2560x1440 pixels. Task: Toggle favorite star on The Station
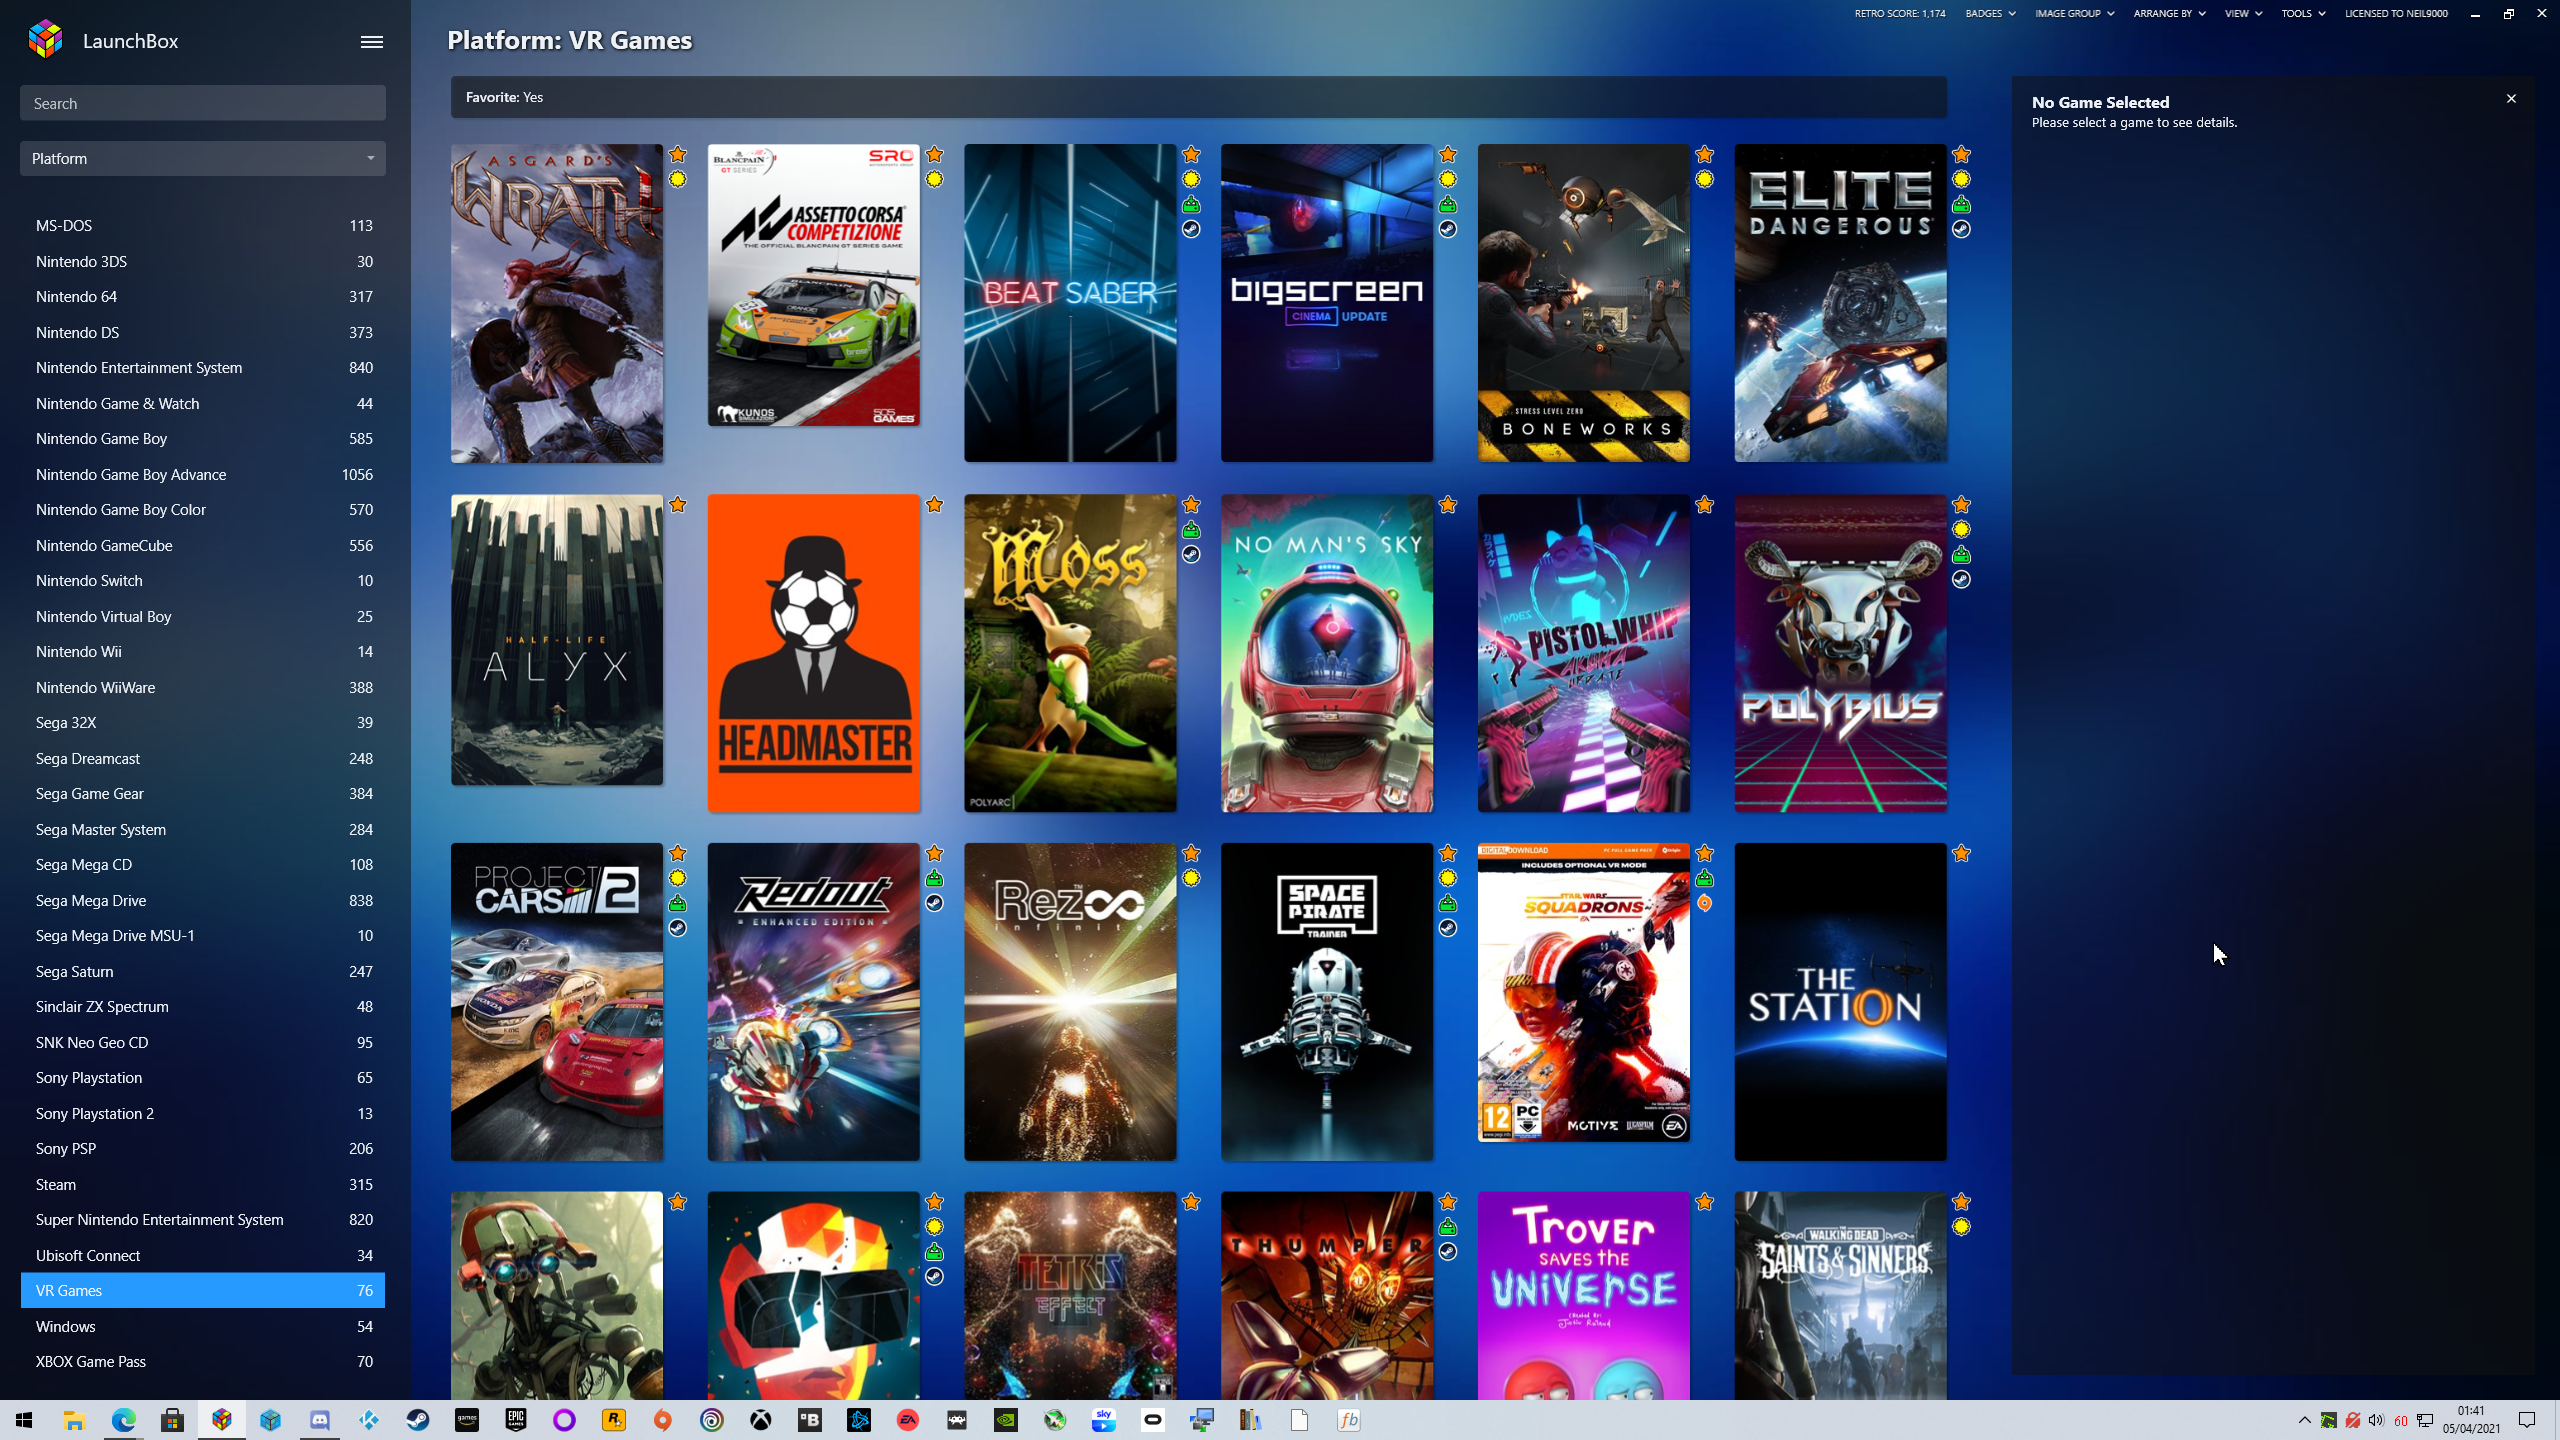tap(1961, 853)
